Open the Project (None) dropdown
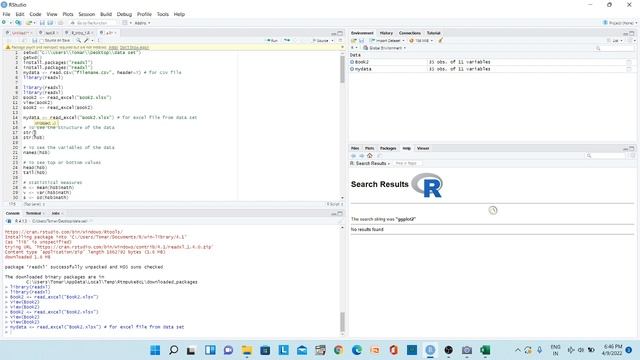The image size is (640, 360). coord(620,23)
